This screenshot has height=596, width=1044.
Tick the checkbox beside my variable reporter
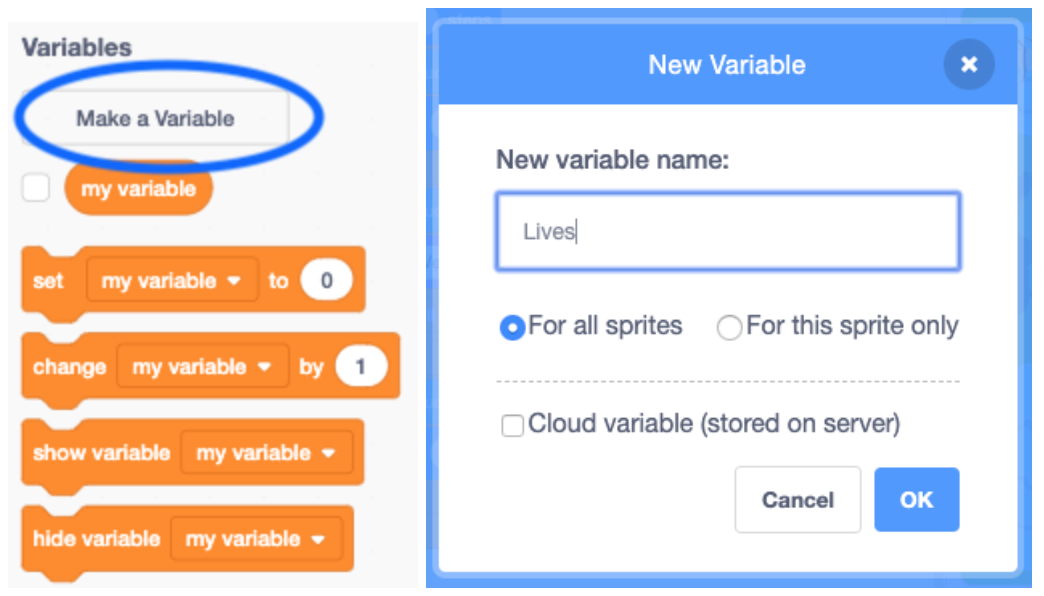(36, 187)
